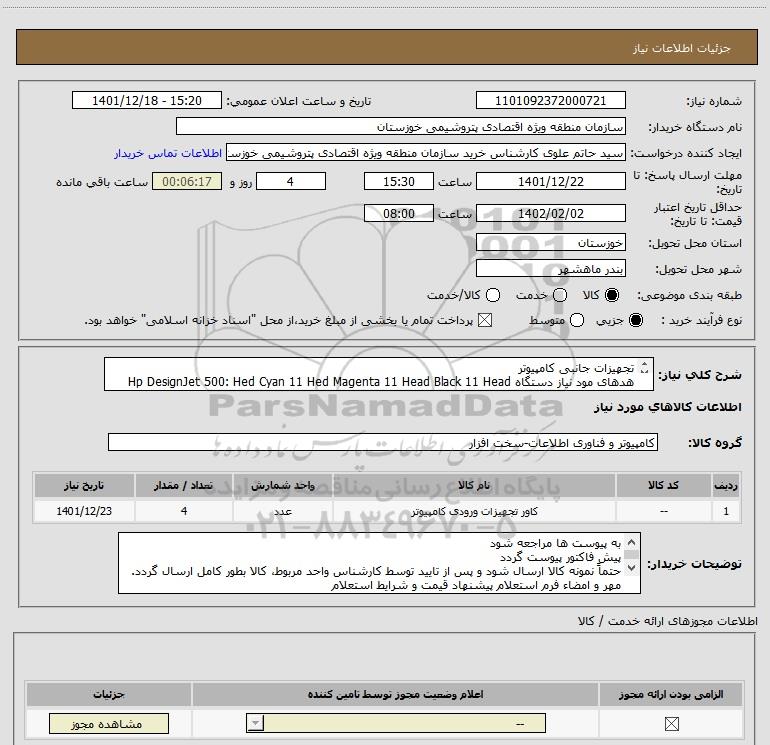Click the کد کالا column header
Screen dimensions: 770x745
pos(663,485)
